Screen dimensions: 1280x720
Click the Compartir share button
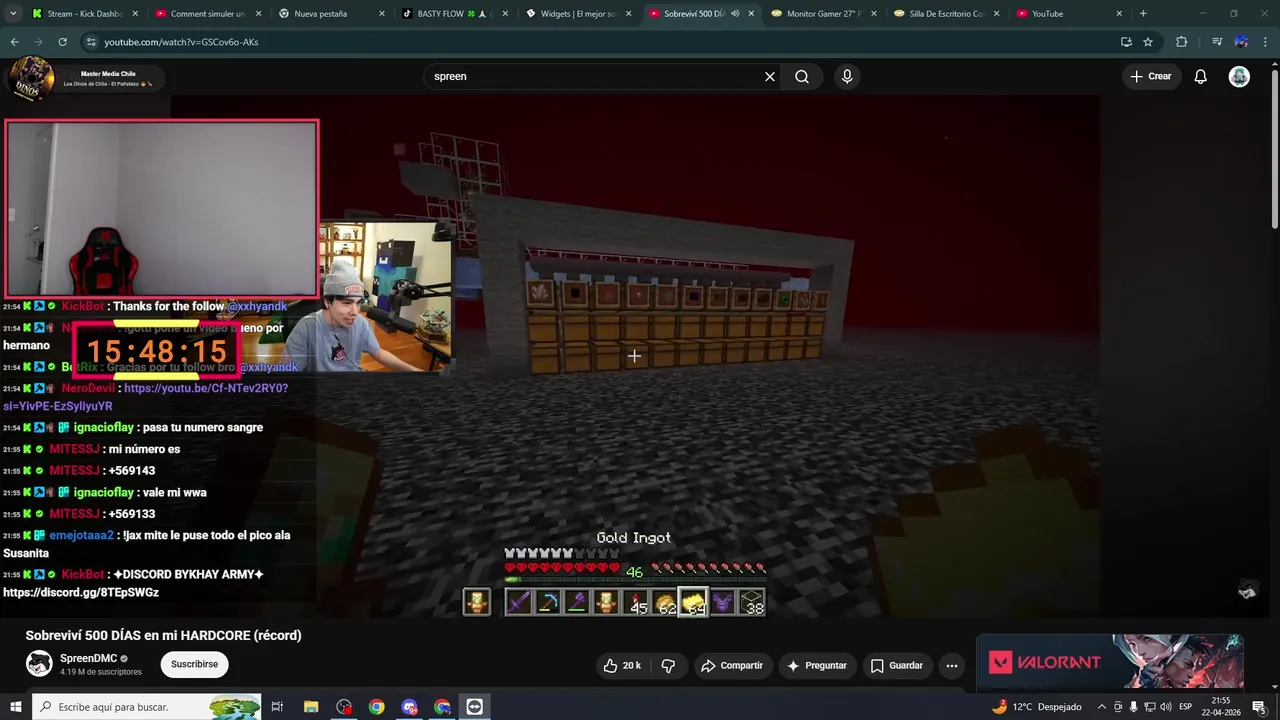click(x=732, y=665)
